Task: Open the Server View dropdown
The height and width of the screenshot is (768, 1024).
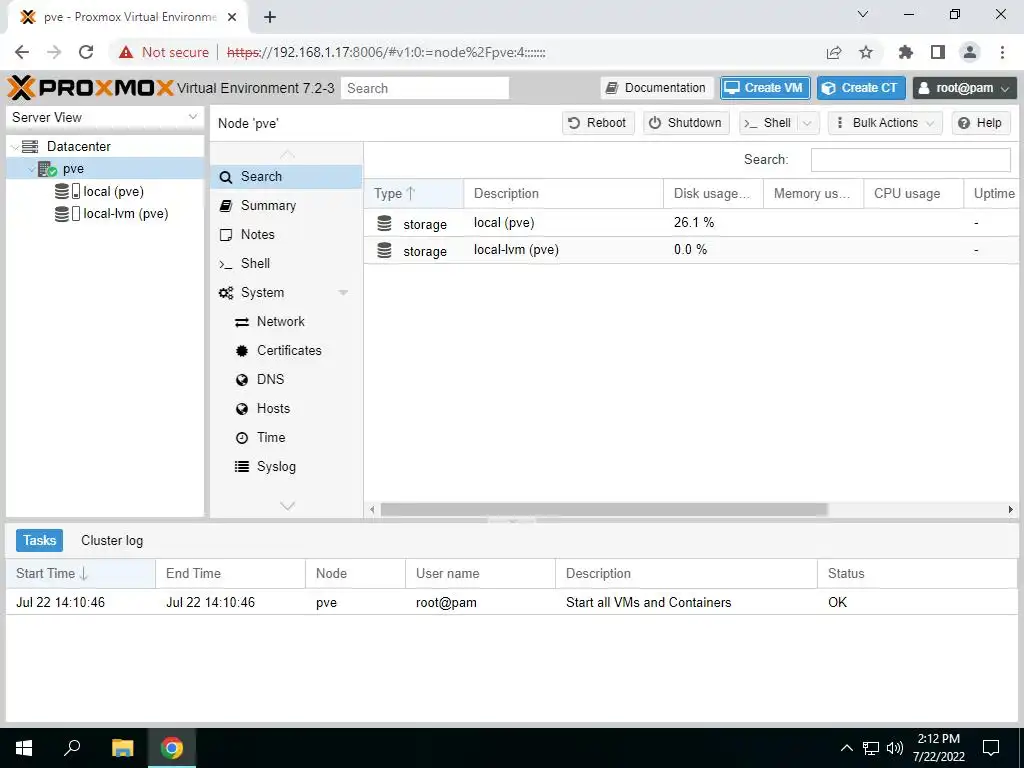Action: 193,117
